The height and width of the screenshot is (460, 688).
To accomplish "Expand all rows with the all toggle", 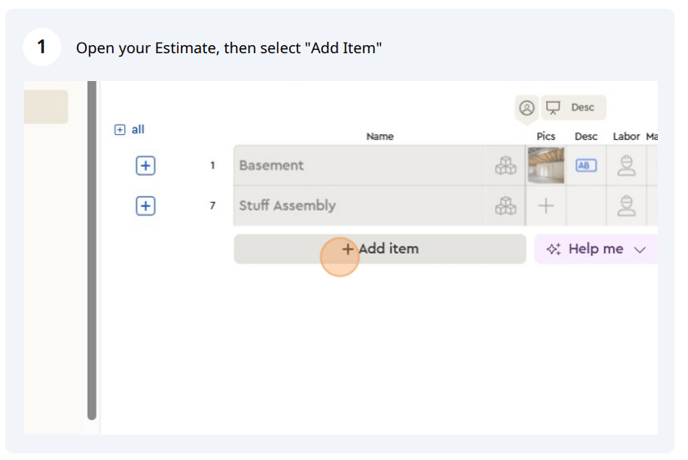I will [129, 129].
